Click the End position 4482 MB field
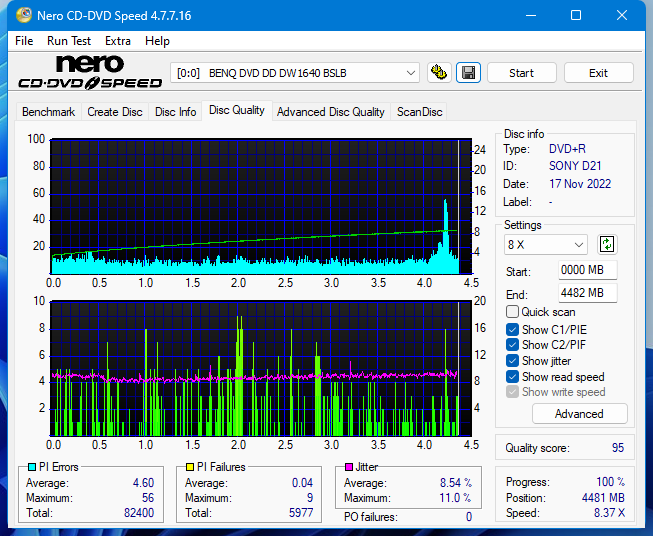 [x=587, y=293]
